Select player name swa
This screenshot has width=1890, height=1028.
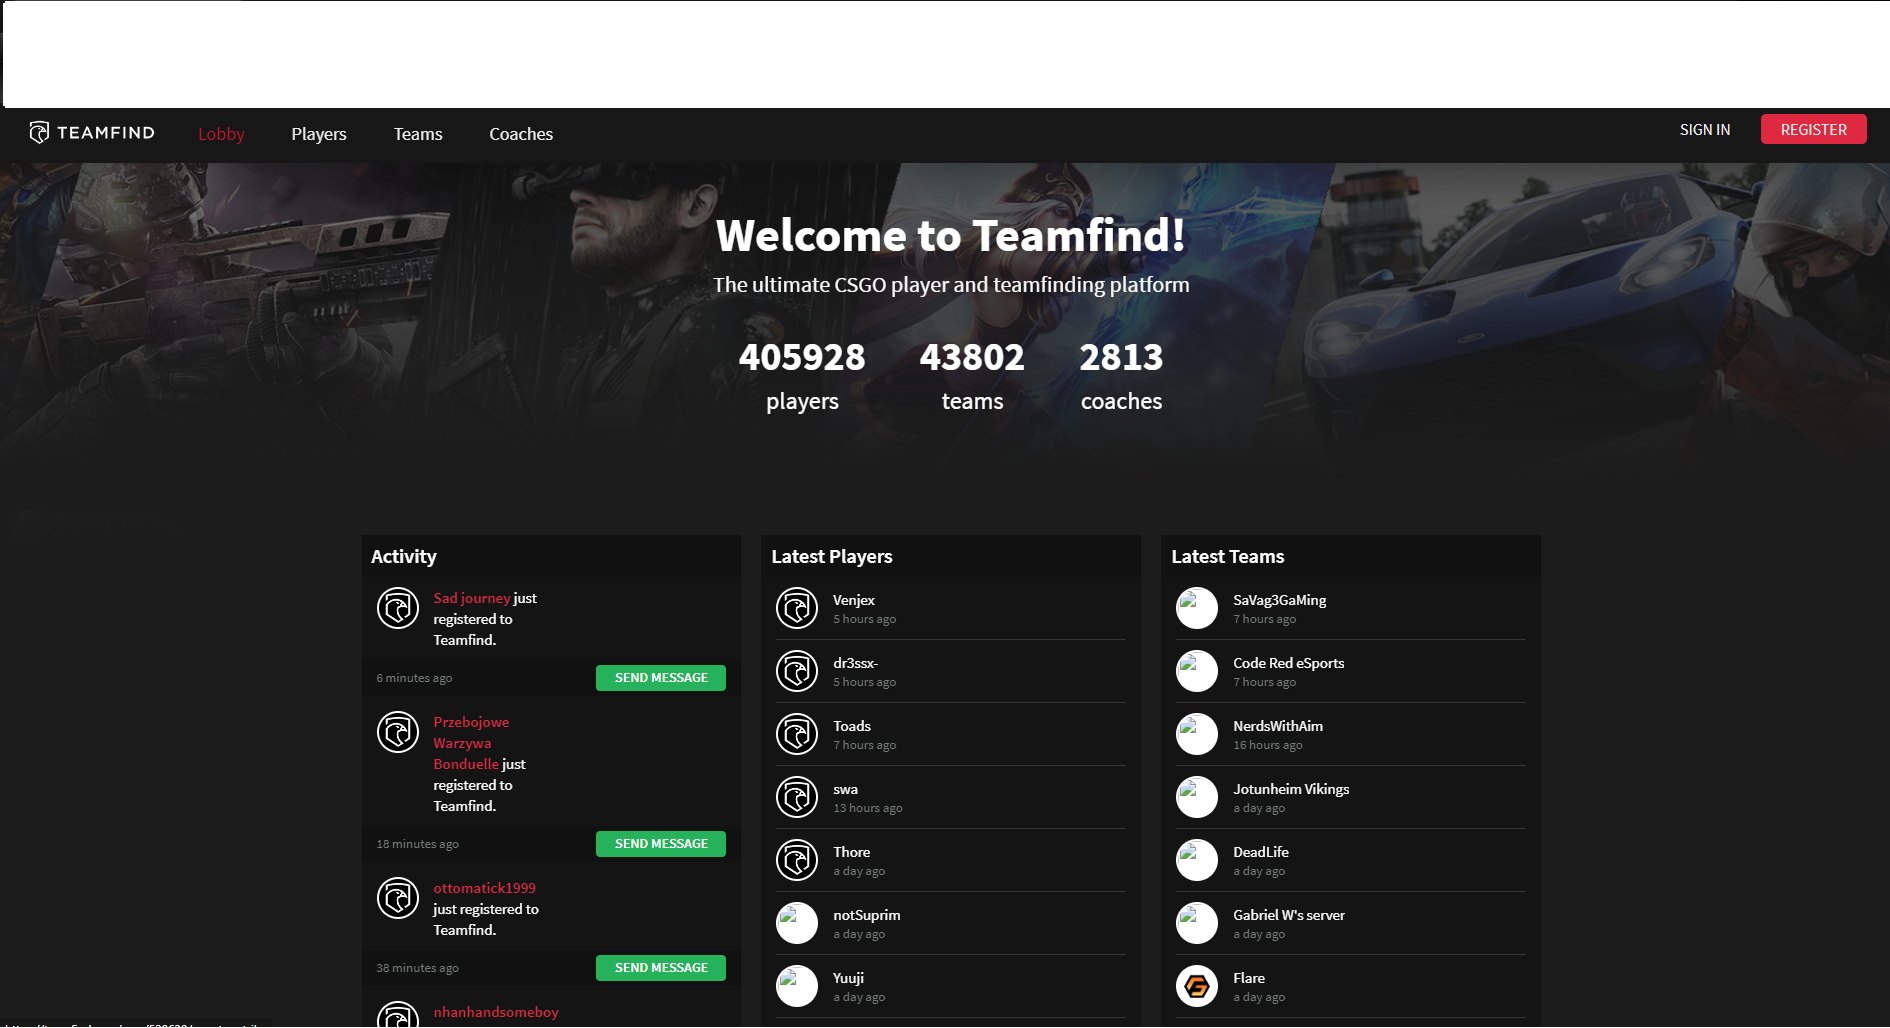846,789
